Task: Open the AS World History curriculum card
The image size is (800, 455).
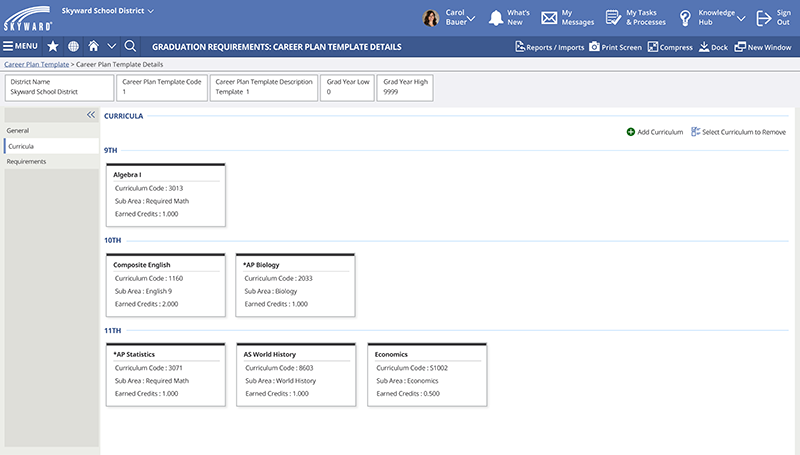Action: point(296,374)
